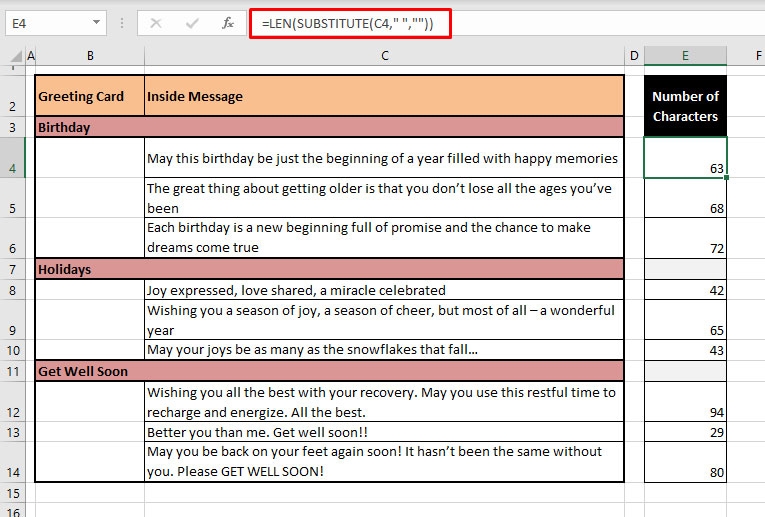765x517 pixels.
Task: Select column D header
Action: pyautogui.click(x=634, y=56)
